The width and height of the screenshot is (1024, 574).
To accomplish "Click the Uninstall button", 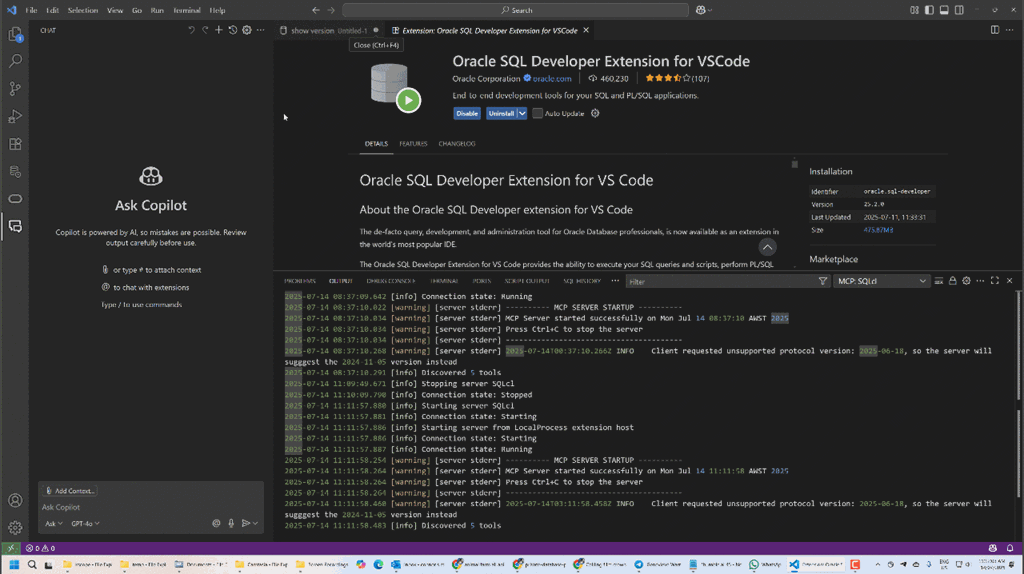I will pos(502,113).
